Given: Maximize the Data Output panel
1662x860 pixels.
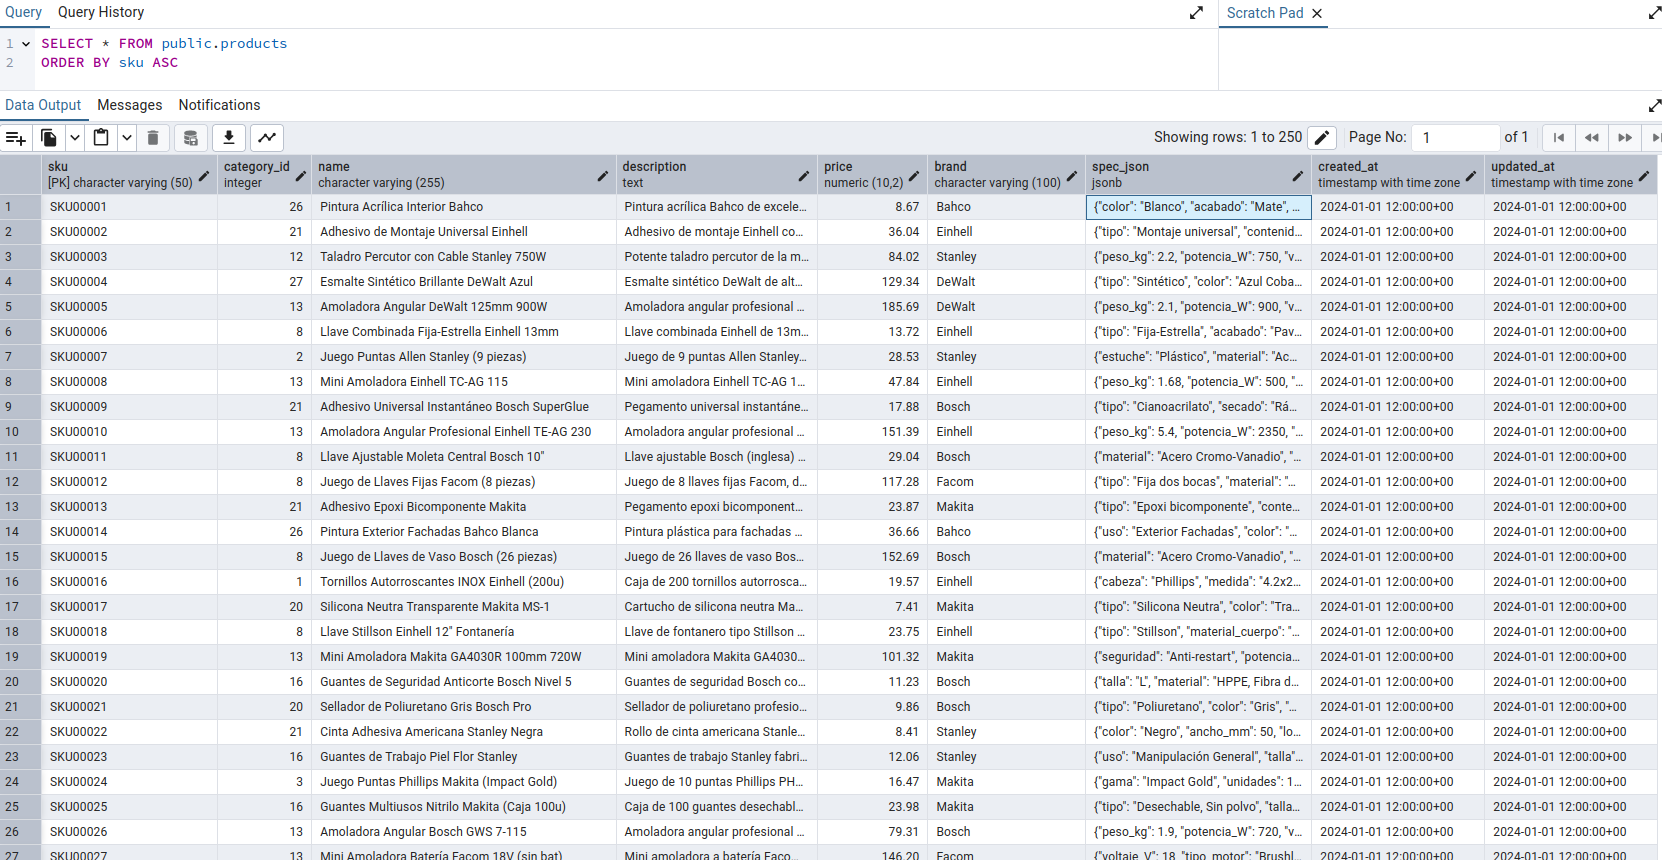Looking at the screenshot, I should click(x=1654, y=106).
